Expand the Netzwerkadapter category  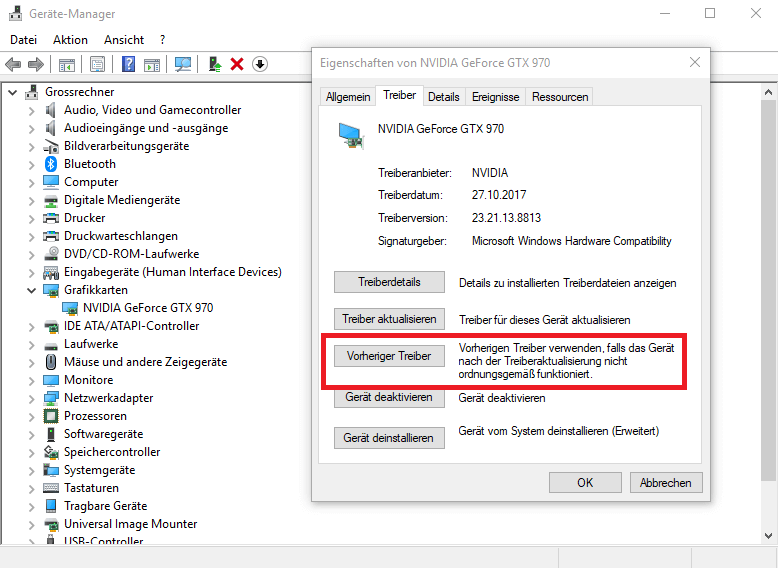click(x=31, y=398)
